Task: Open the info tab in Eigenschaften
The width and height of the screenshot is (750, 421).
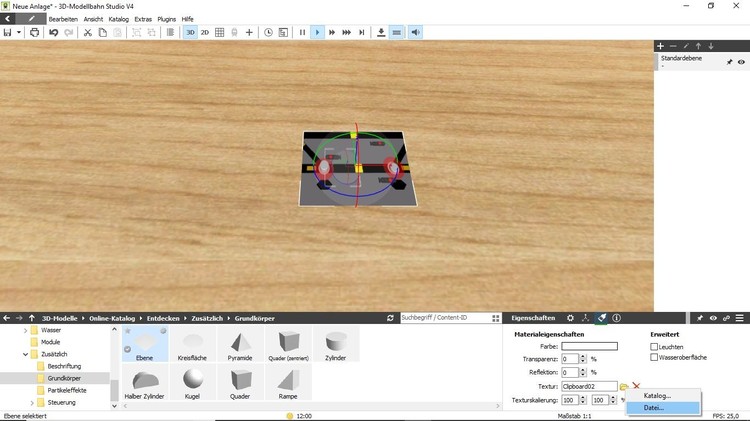Action: point(617,318)
